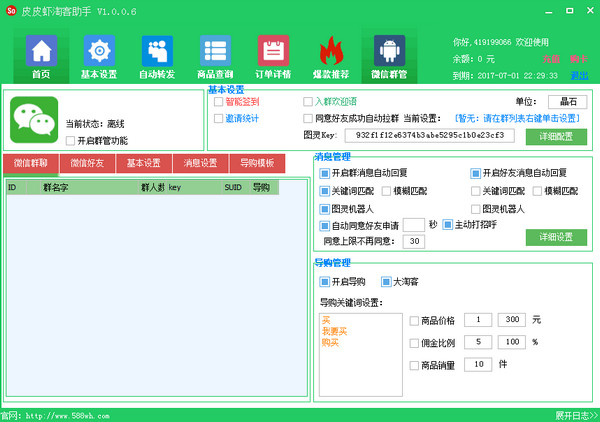This screenshot has width=600, height=422.
Task: Click the 暂无:请在群列表右键单击设置 text
Action: pos(517,119)
